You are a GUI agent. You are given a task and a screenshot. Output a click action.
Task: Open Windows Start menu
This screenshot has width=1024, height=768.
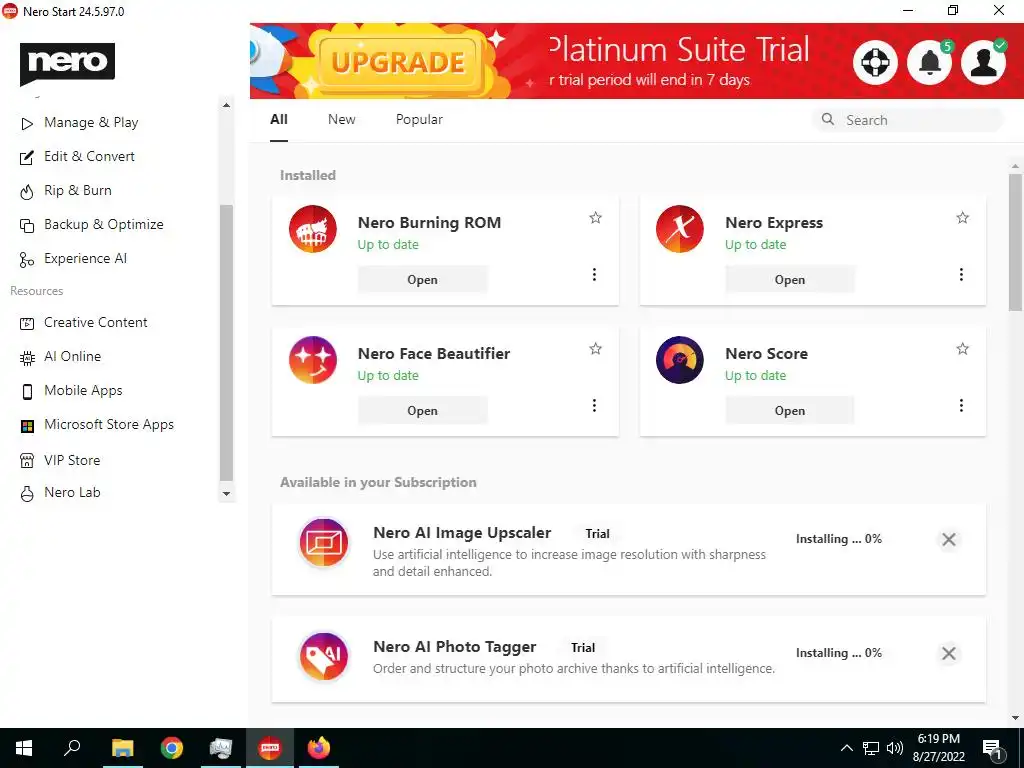coord(24,748)
